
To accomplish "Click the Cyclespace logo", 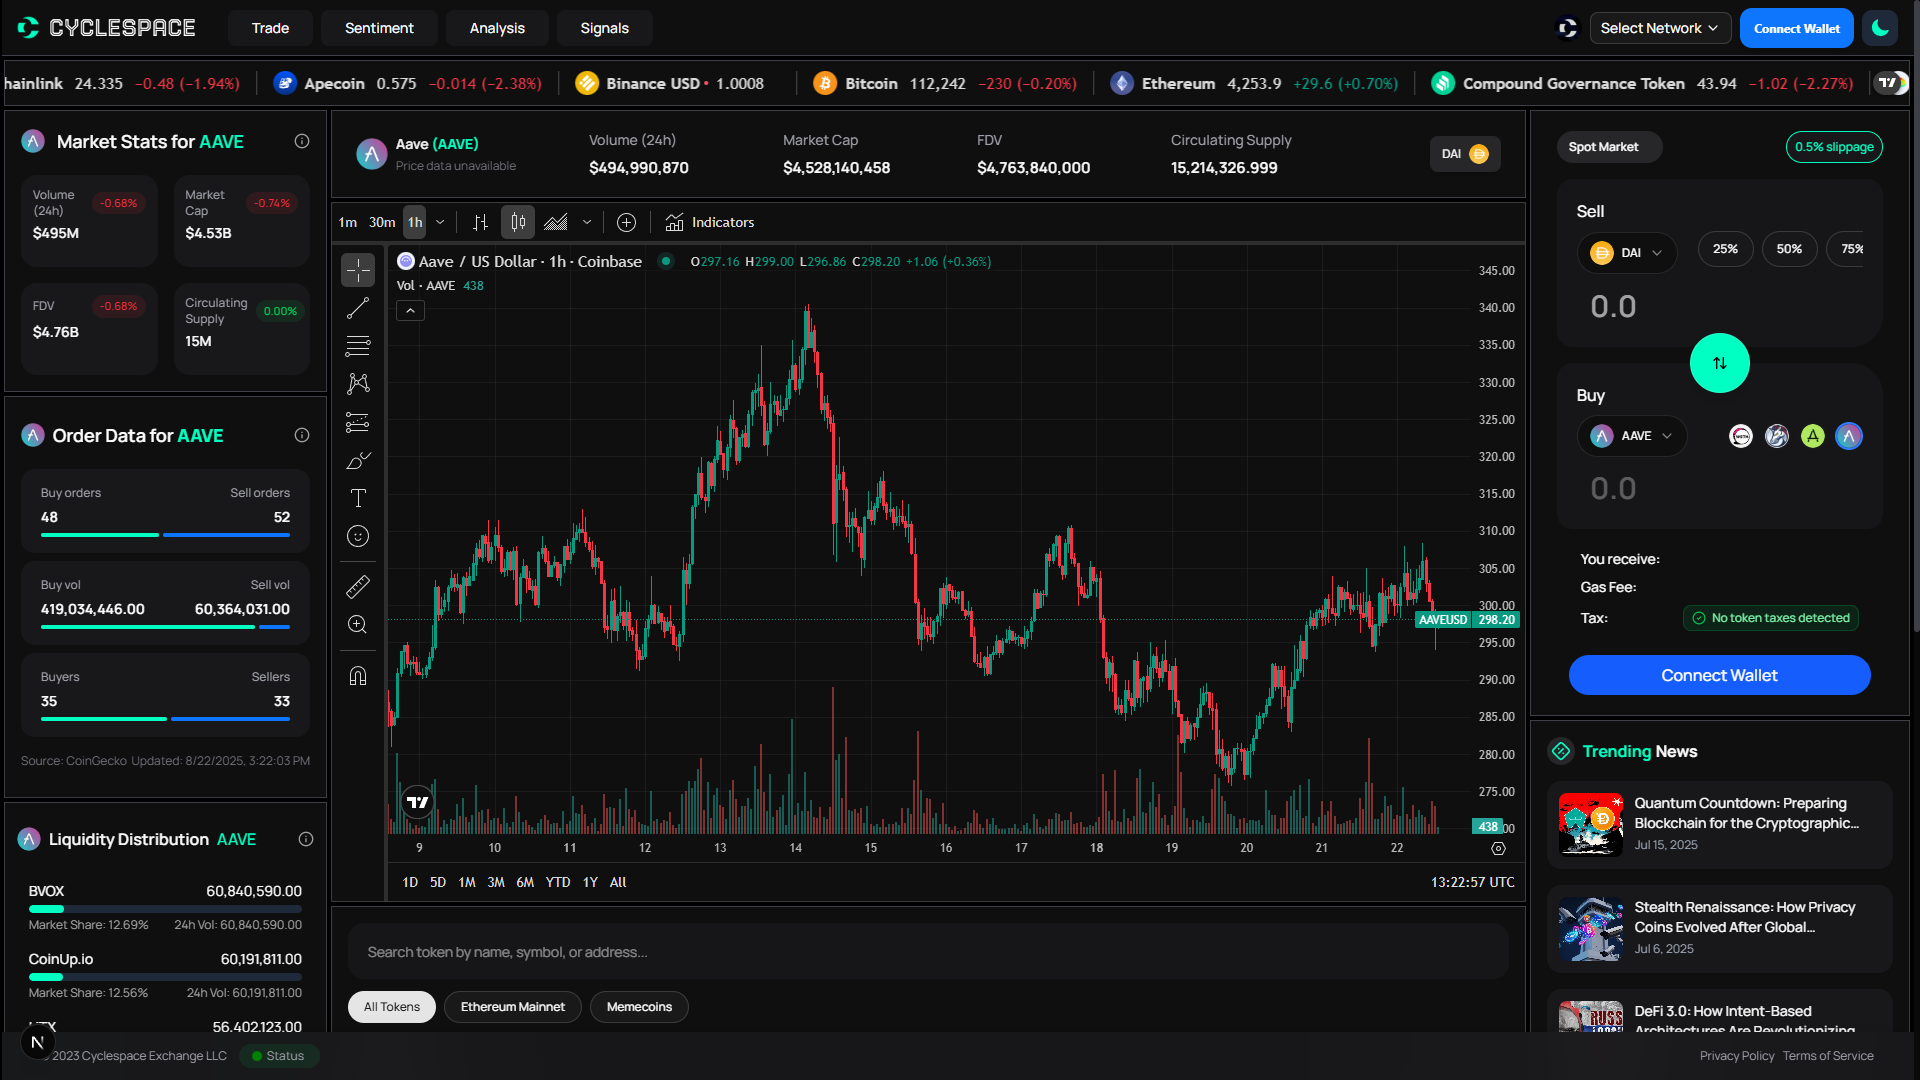I will coord(106,28).
